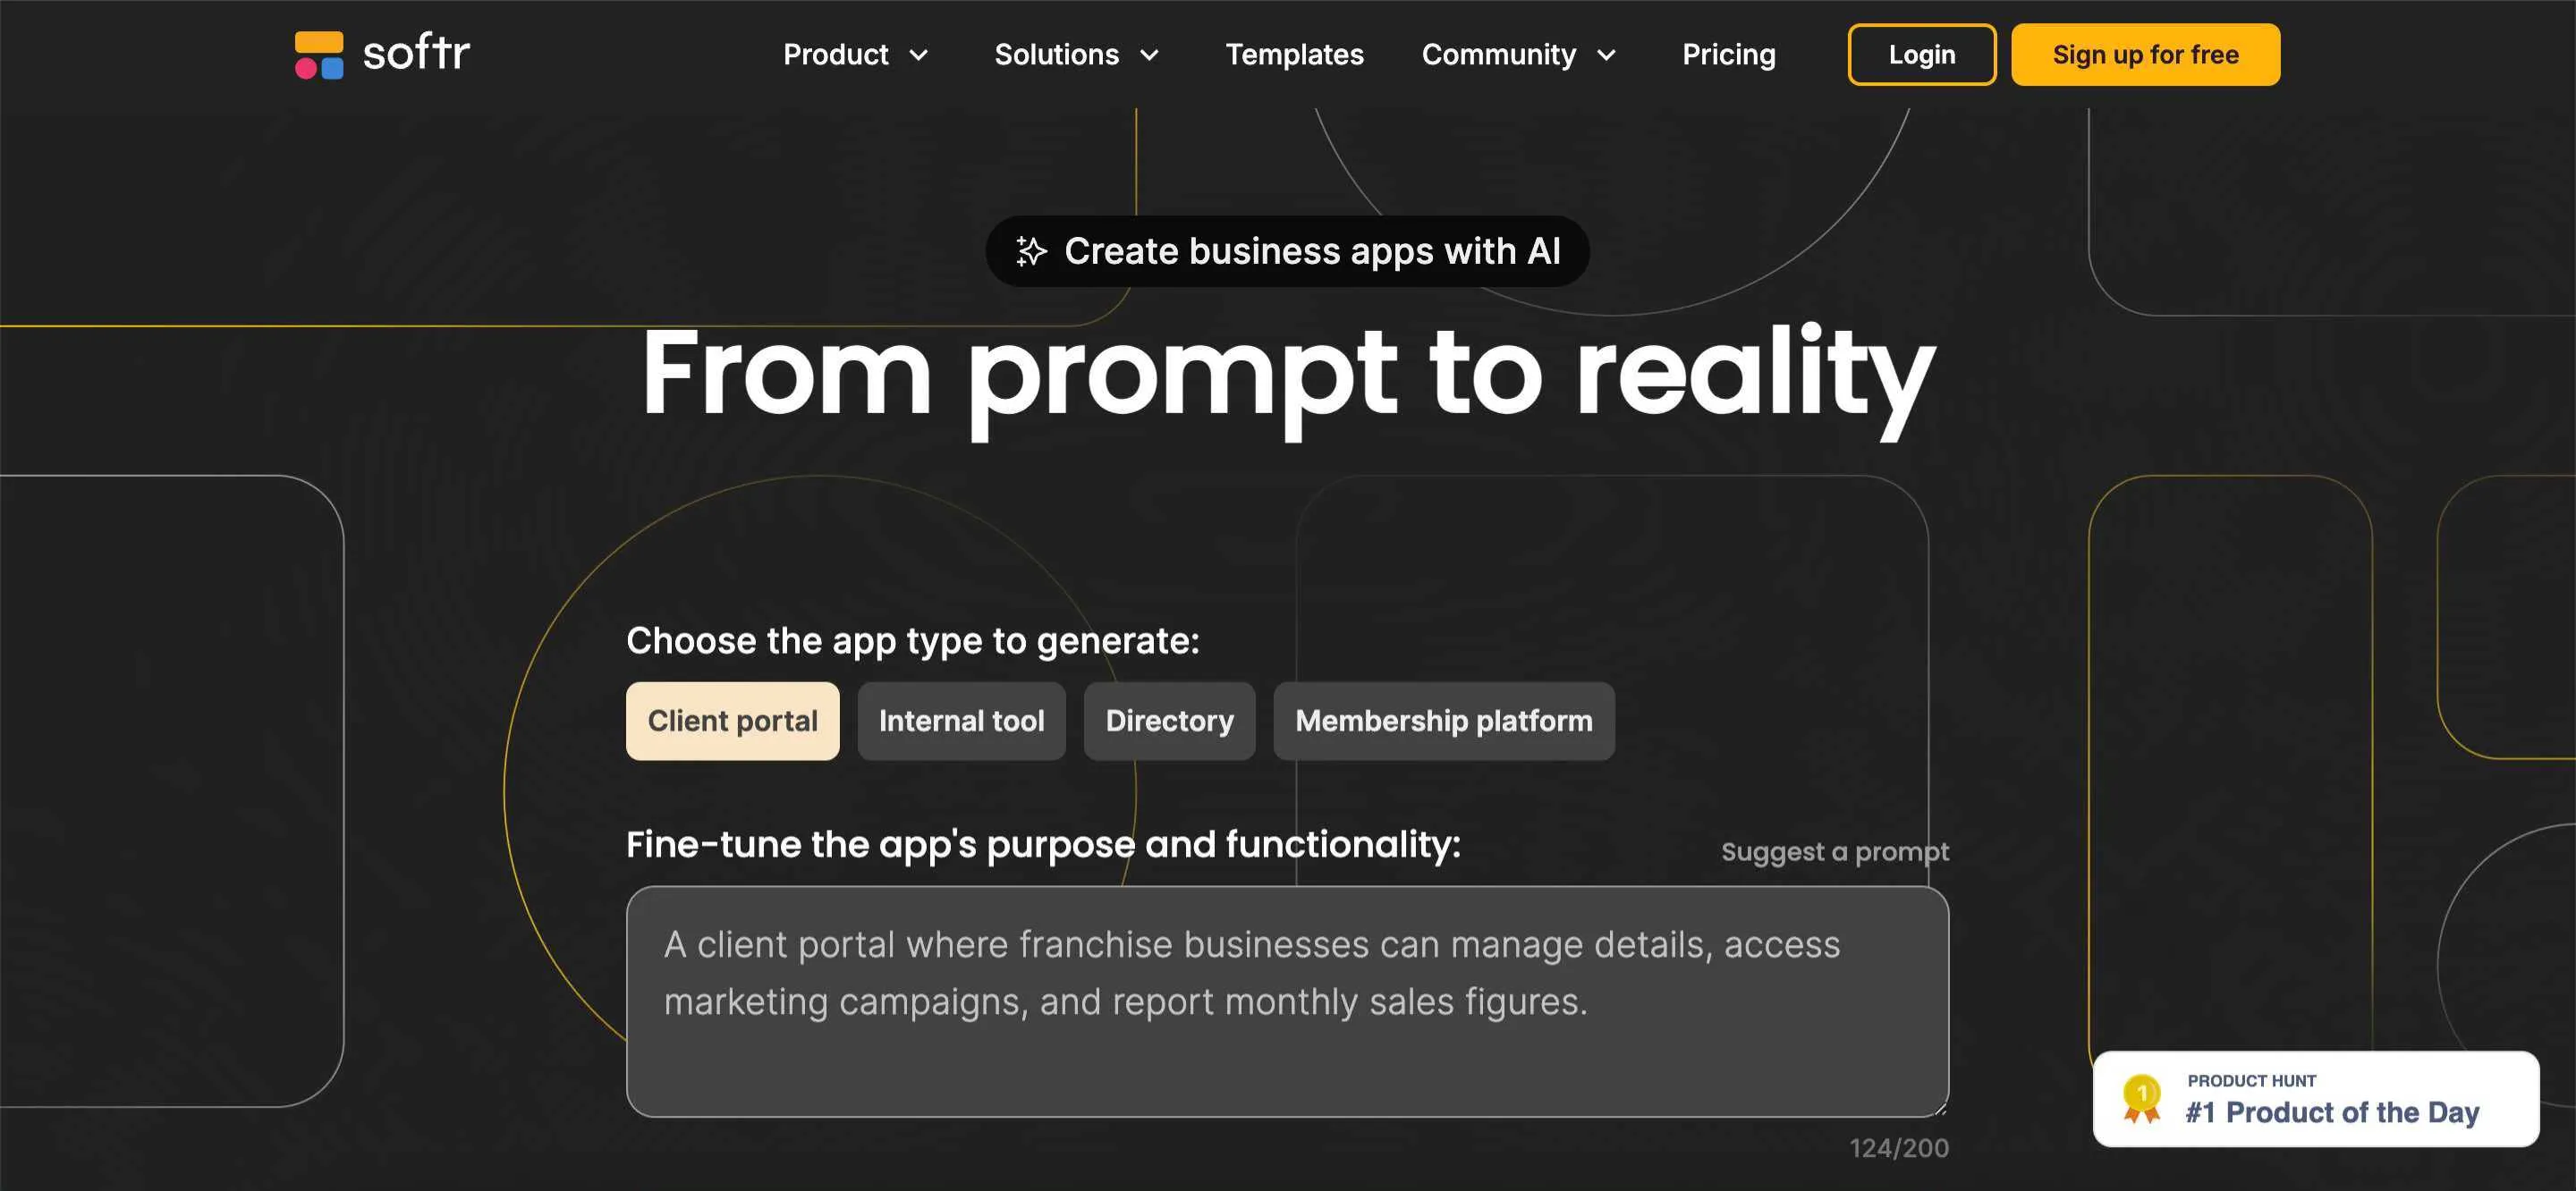
Task: Expand the Community menu chevron
Action: pyautogui.click(x=1606, y=55)
